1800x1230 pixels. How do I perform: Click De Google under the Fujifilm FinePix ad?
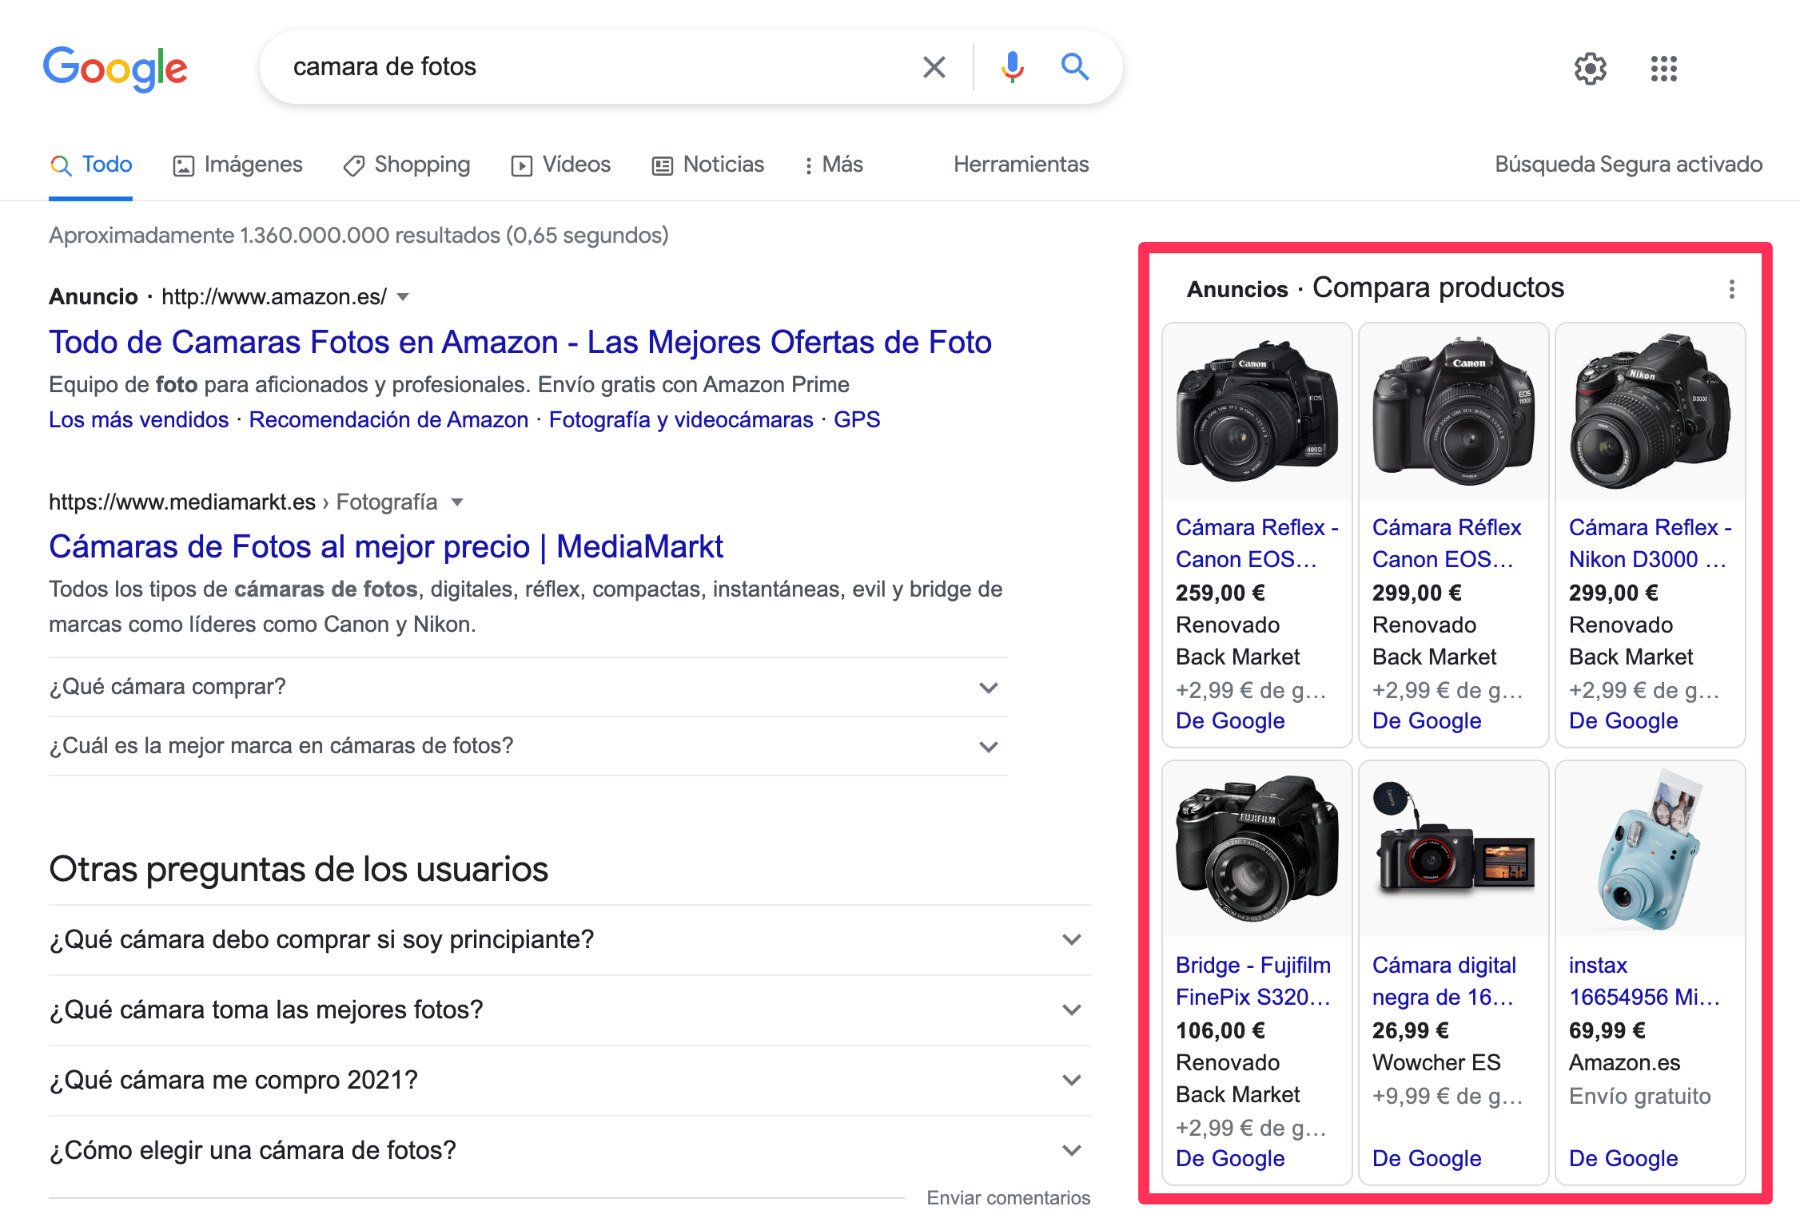click(1230, 1159)
